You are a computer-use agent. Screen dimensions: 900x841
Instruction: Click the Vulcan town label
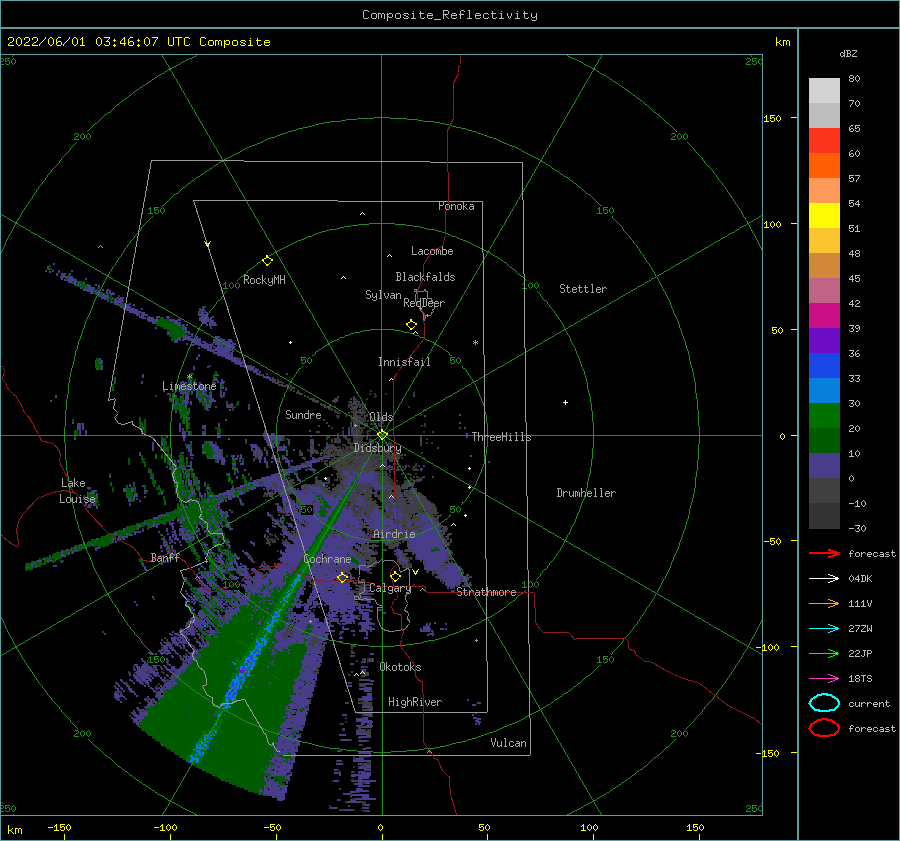click(x=509, y=743)
